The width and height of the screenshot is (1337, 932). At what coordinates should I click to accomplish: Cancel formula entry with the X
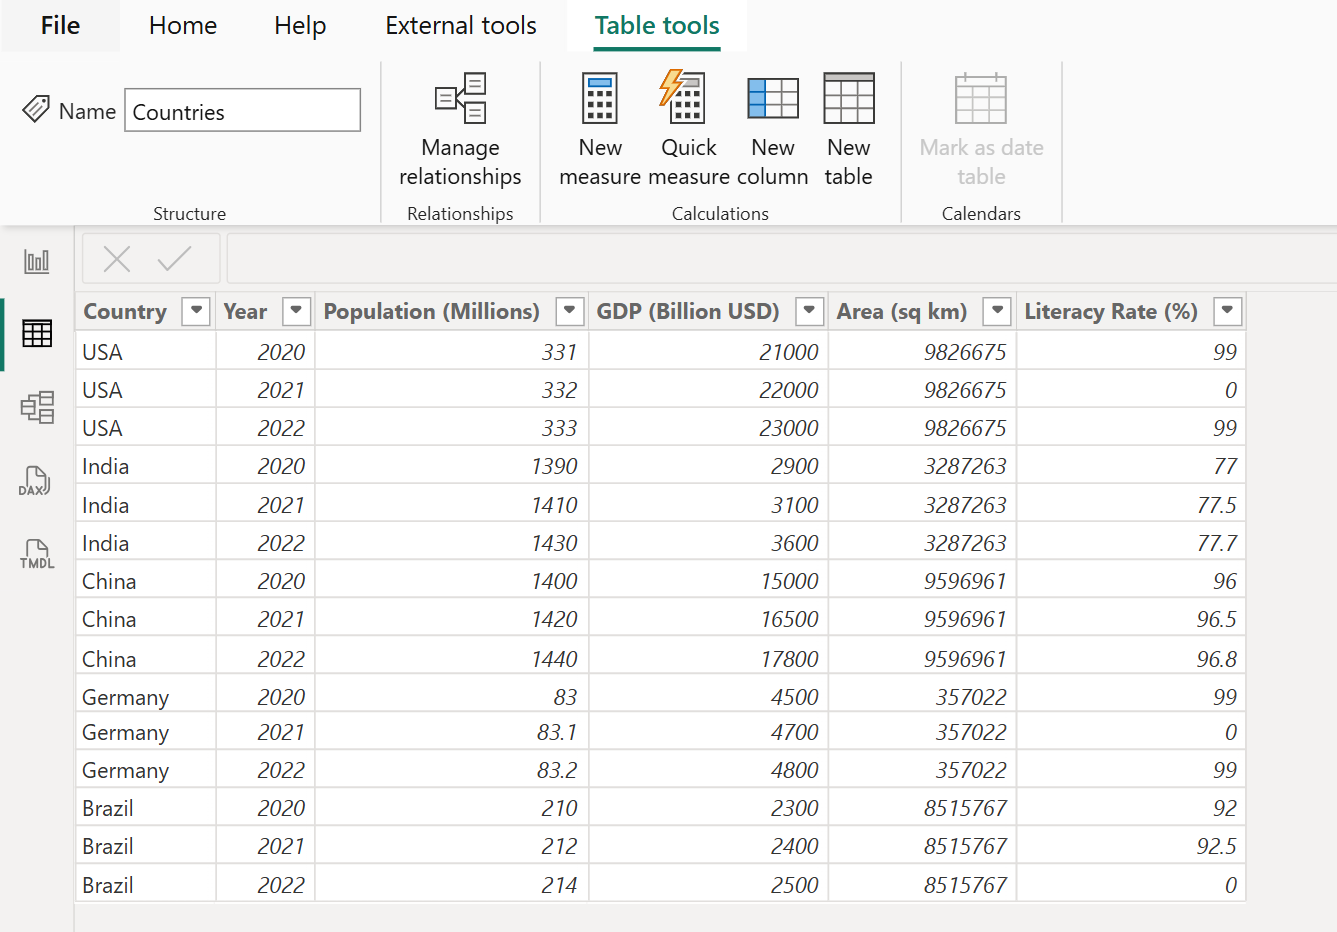click(116, 258)
